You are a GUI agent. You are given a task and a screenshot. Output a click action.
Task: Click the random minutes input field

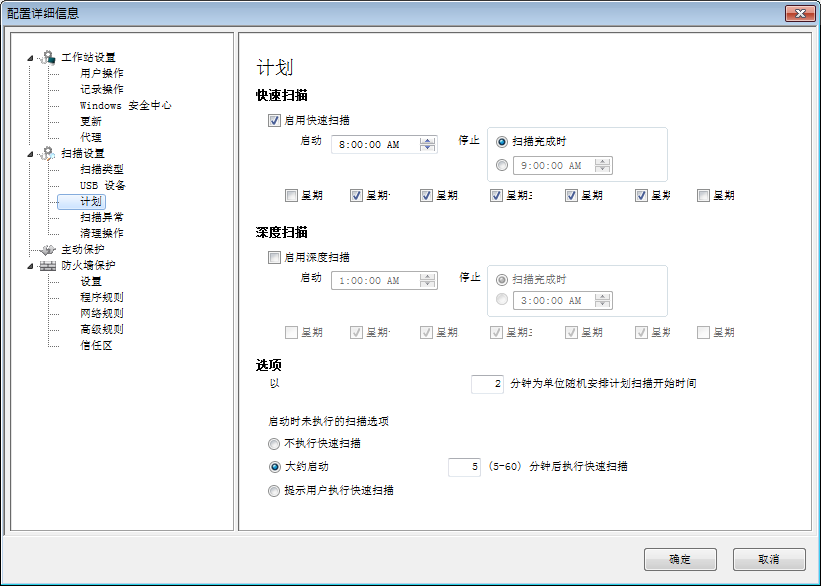tap(487, 384)
